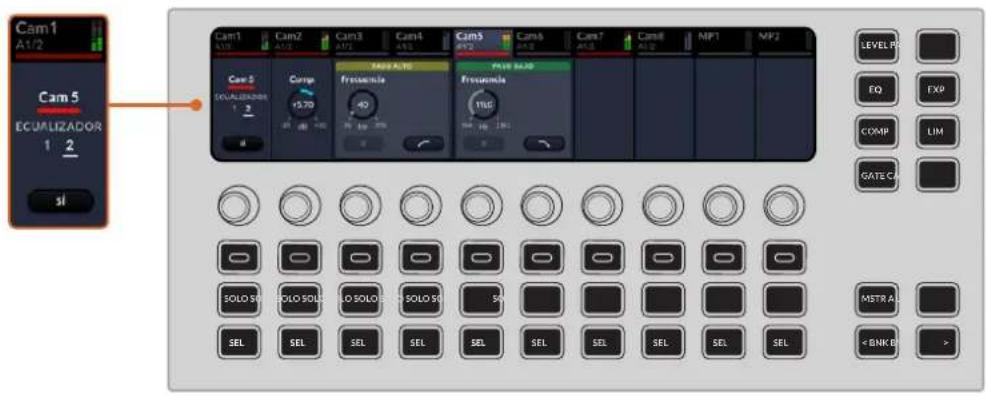Viewport: 987px width, 396px height.
Task: Click the rotary knob below the Cam1 column
Action: point(239,206)
